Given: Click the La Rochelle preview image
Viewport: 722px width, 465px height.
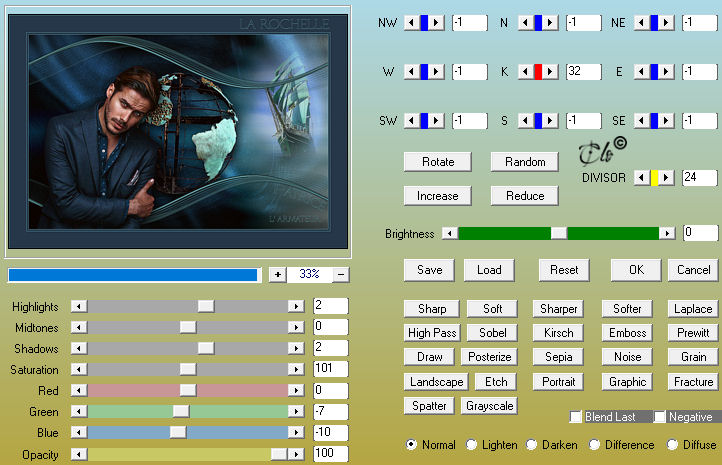Looking at the screenshot, I should click(178, 132).
